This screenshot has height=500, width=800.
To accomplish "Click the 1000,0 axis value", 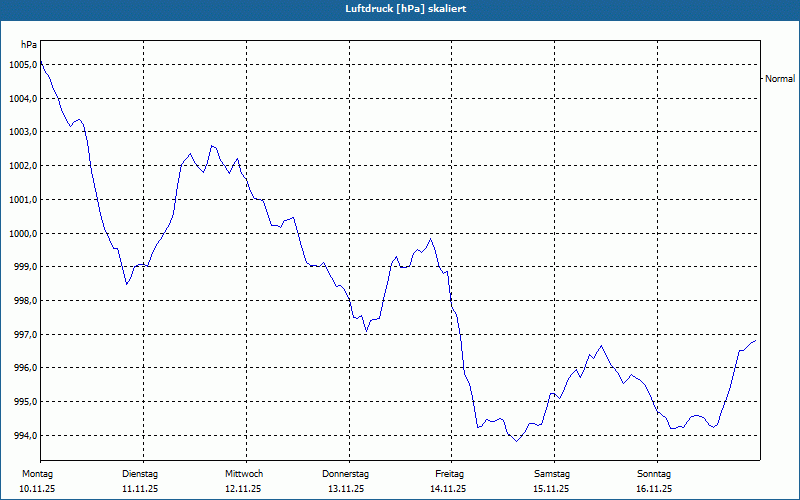I will click(x=23, y=234).
